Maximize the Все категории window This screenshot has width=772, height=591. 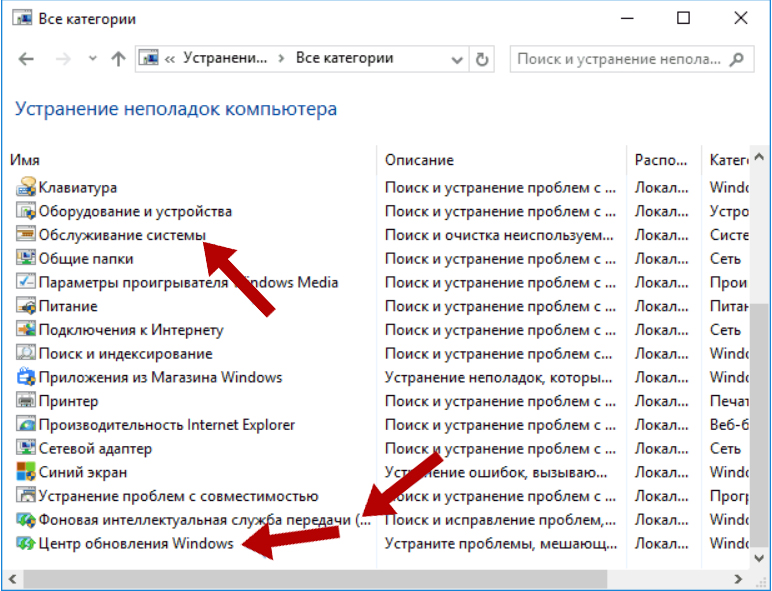click(683, 18)
